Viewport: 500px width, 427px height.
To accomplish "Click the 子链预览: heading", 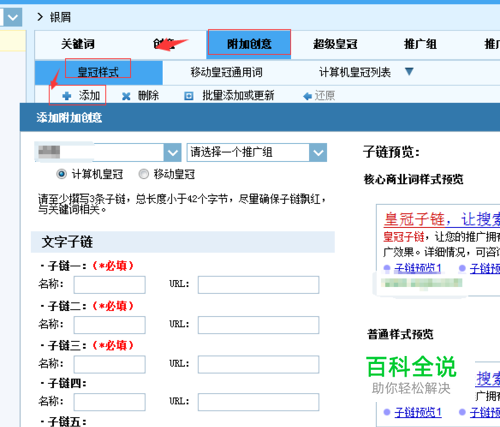I will tap(391, 152).
